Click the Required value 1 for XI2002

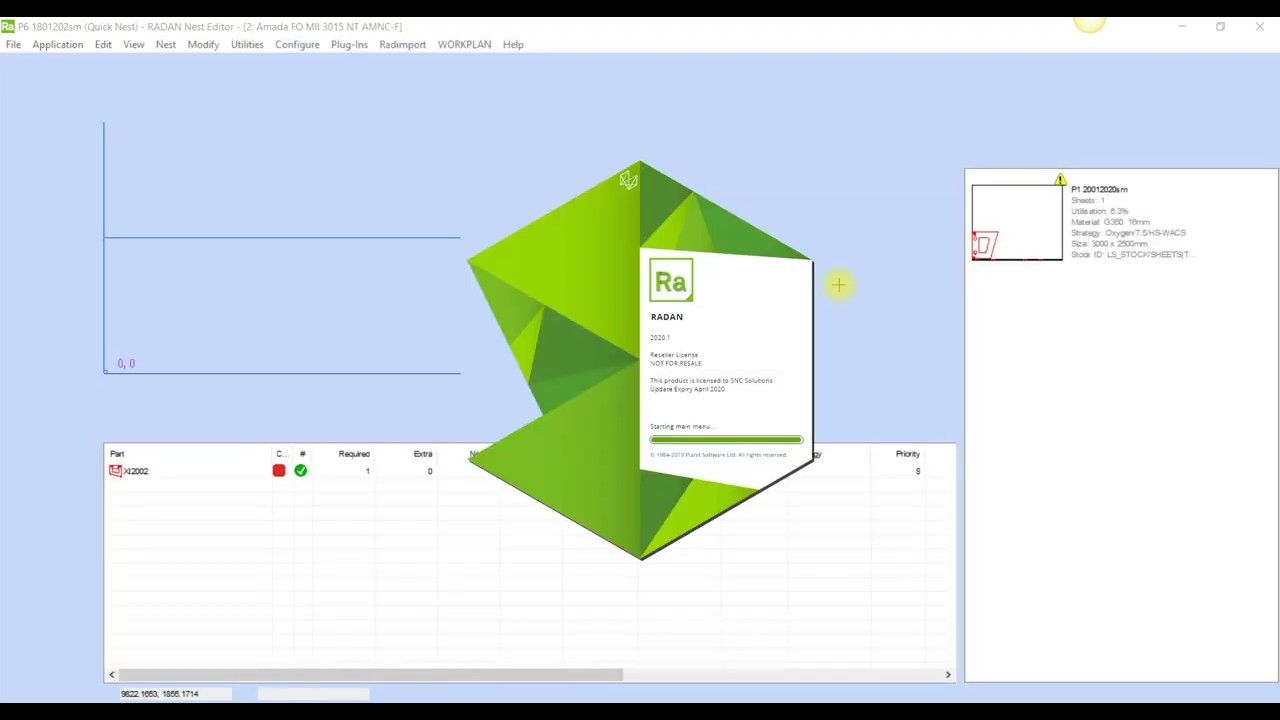pyautogui.click(x=367, y=471)
